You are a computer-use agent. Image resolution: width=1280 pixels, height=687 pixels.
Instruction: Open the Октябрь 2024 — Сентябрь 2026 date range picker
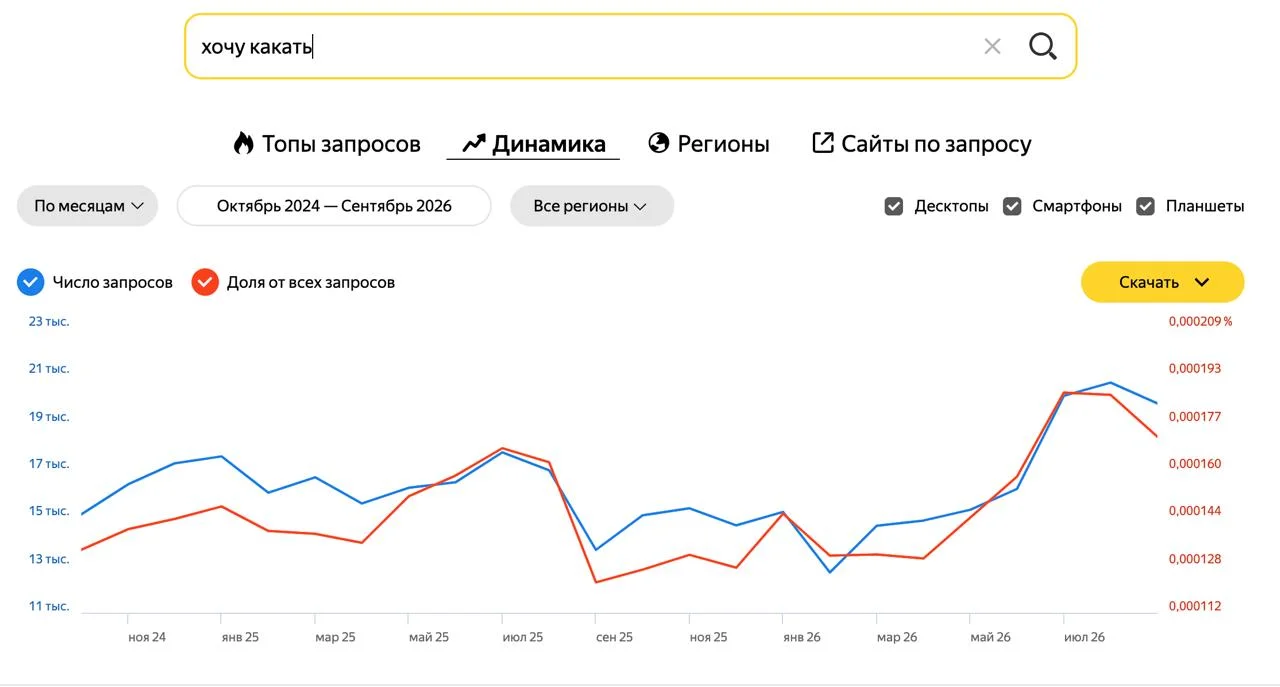click(334, 206)
